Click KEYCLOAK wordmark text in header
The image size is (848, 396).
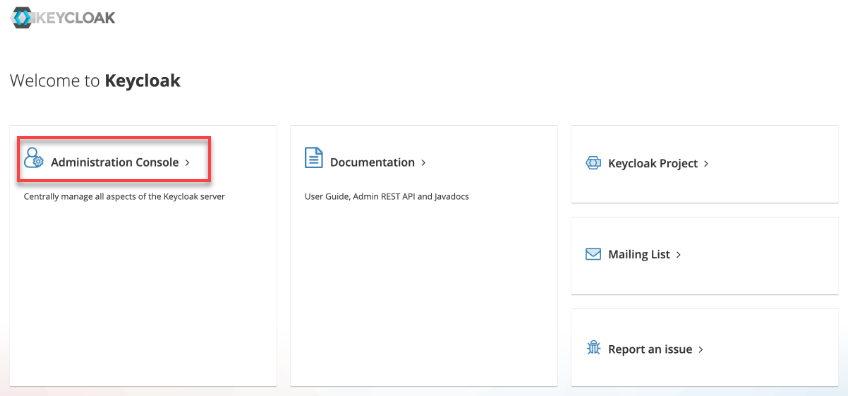[76, 17]
